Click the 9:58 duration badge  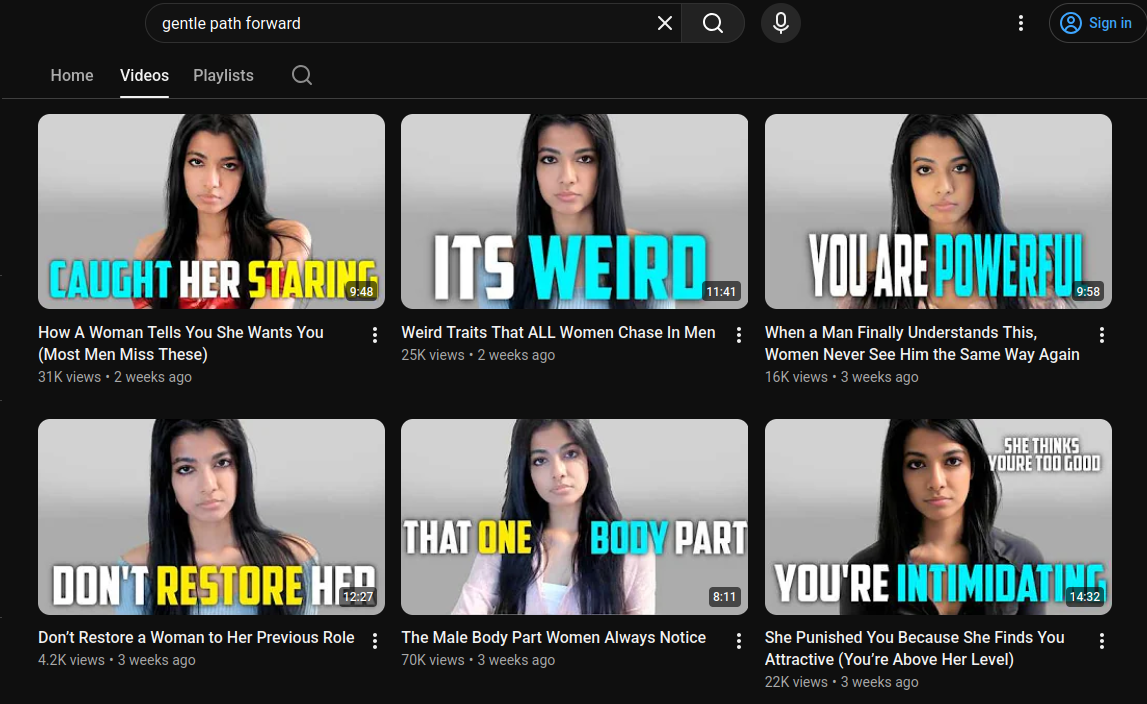(1088, 291)
